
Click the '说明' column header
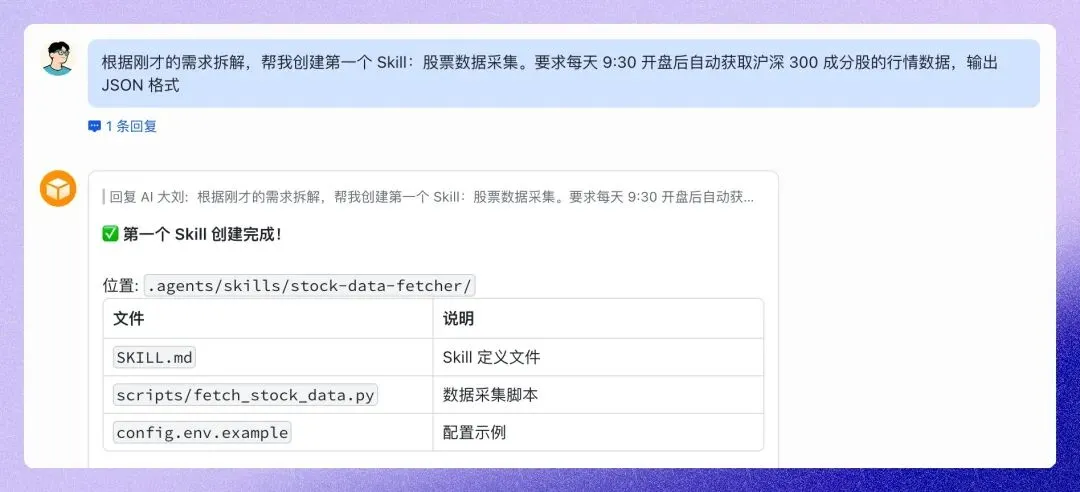pyautogui.click(x=598, y=318)
